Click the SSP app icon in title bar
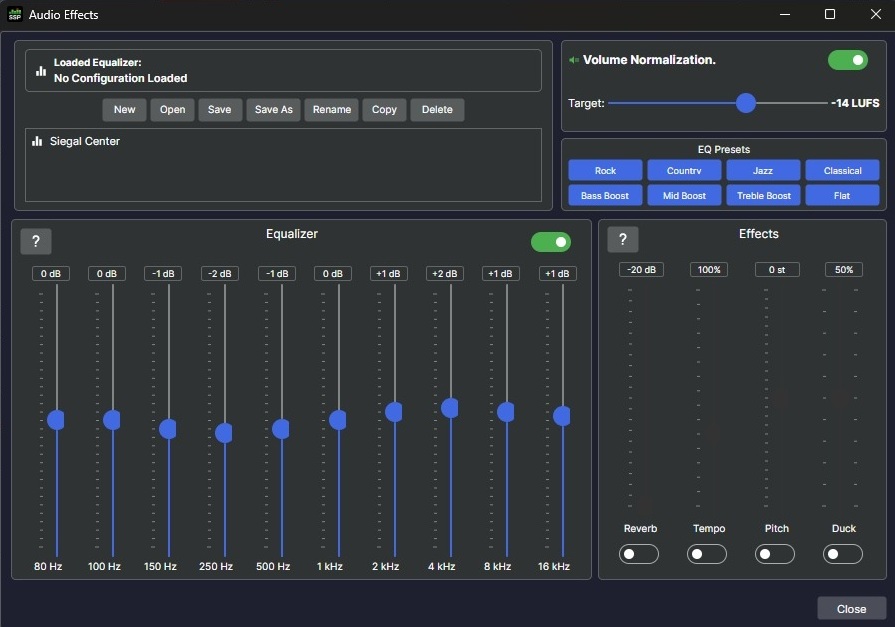The height and width of the screenshot is (627, 895). 14,14
